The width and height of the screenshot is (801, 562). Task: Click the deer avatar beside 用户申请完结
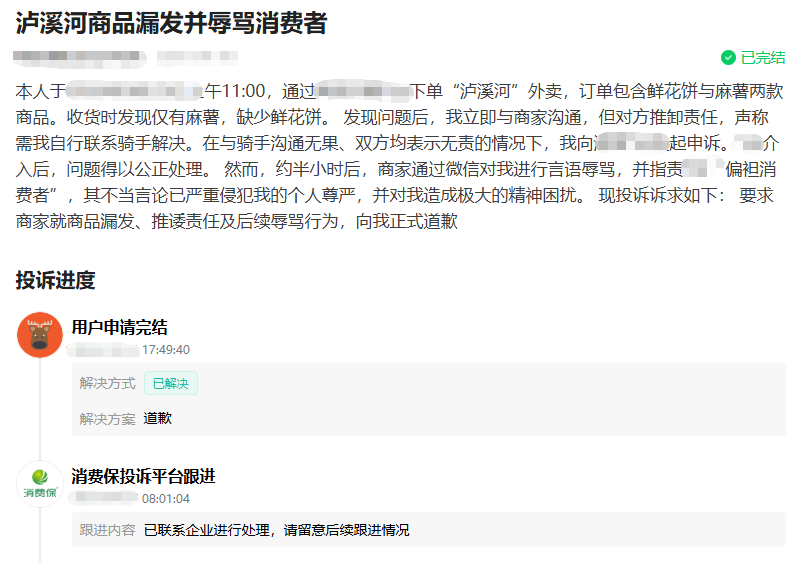tap(40, 335)
